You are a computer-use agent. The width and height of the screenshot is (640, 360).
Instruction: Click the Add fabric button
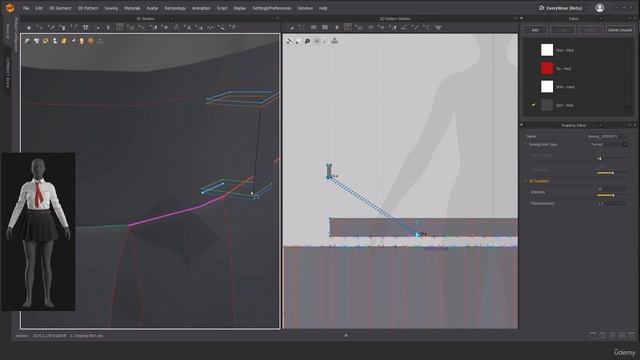[534, 30]
